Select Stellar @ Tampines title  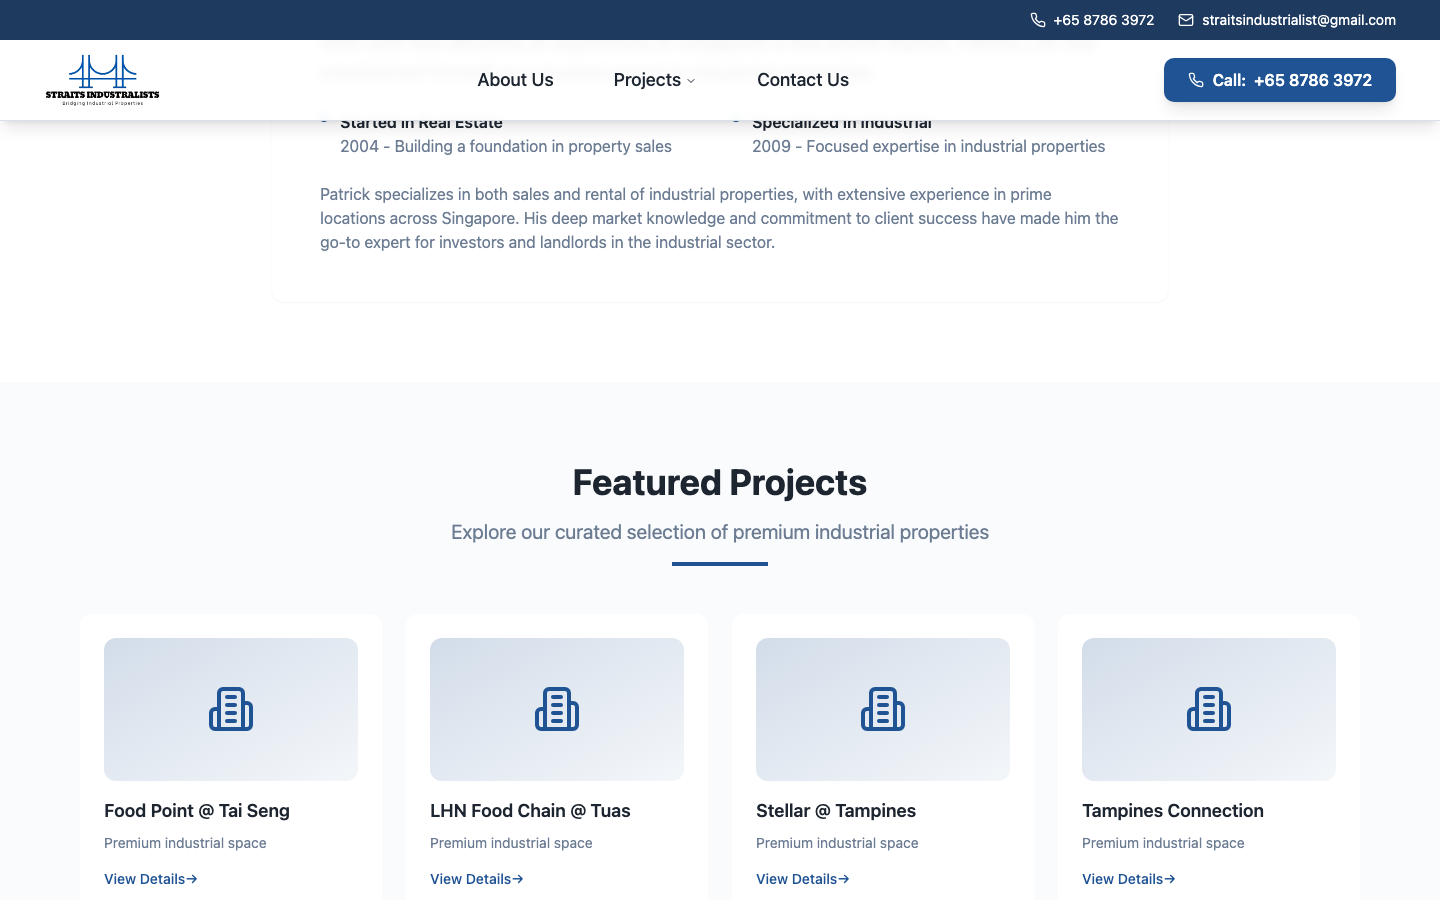click(836, 811)
